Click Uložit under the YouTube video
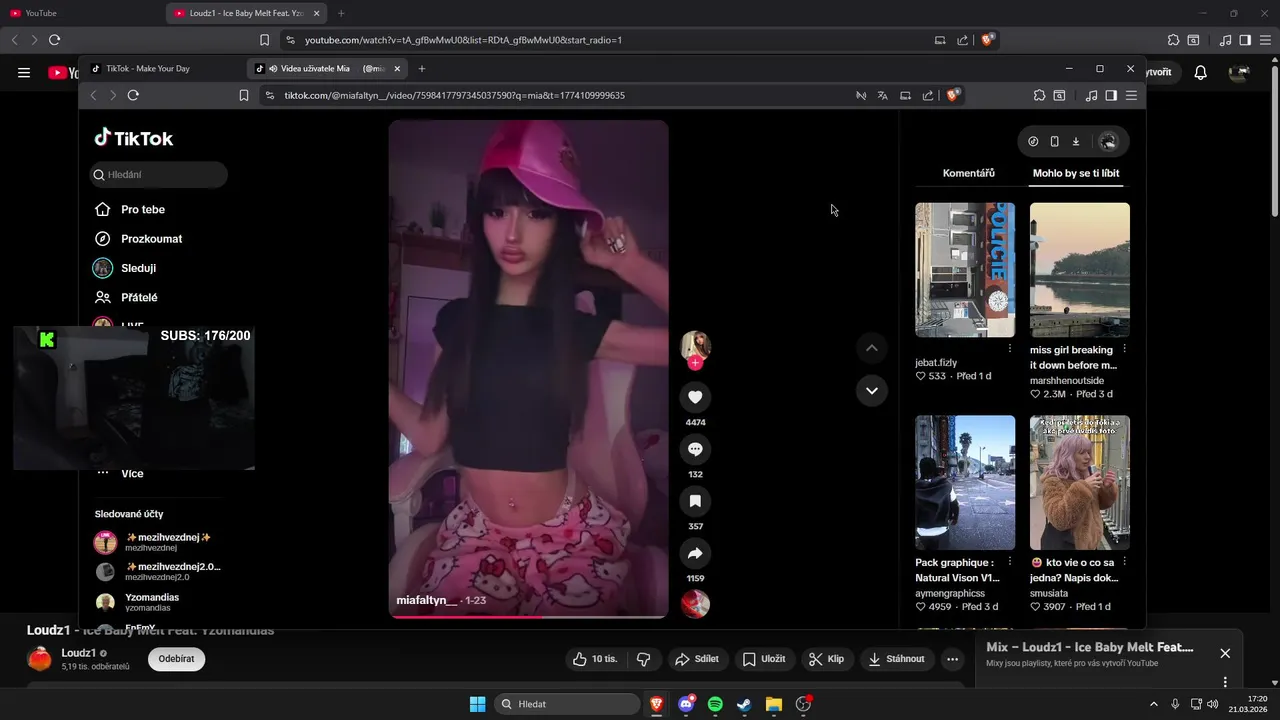Screen dimensions: 1280x720 click(x=764, y=659)
